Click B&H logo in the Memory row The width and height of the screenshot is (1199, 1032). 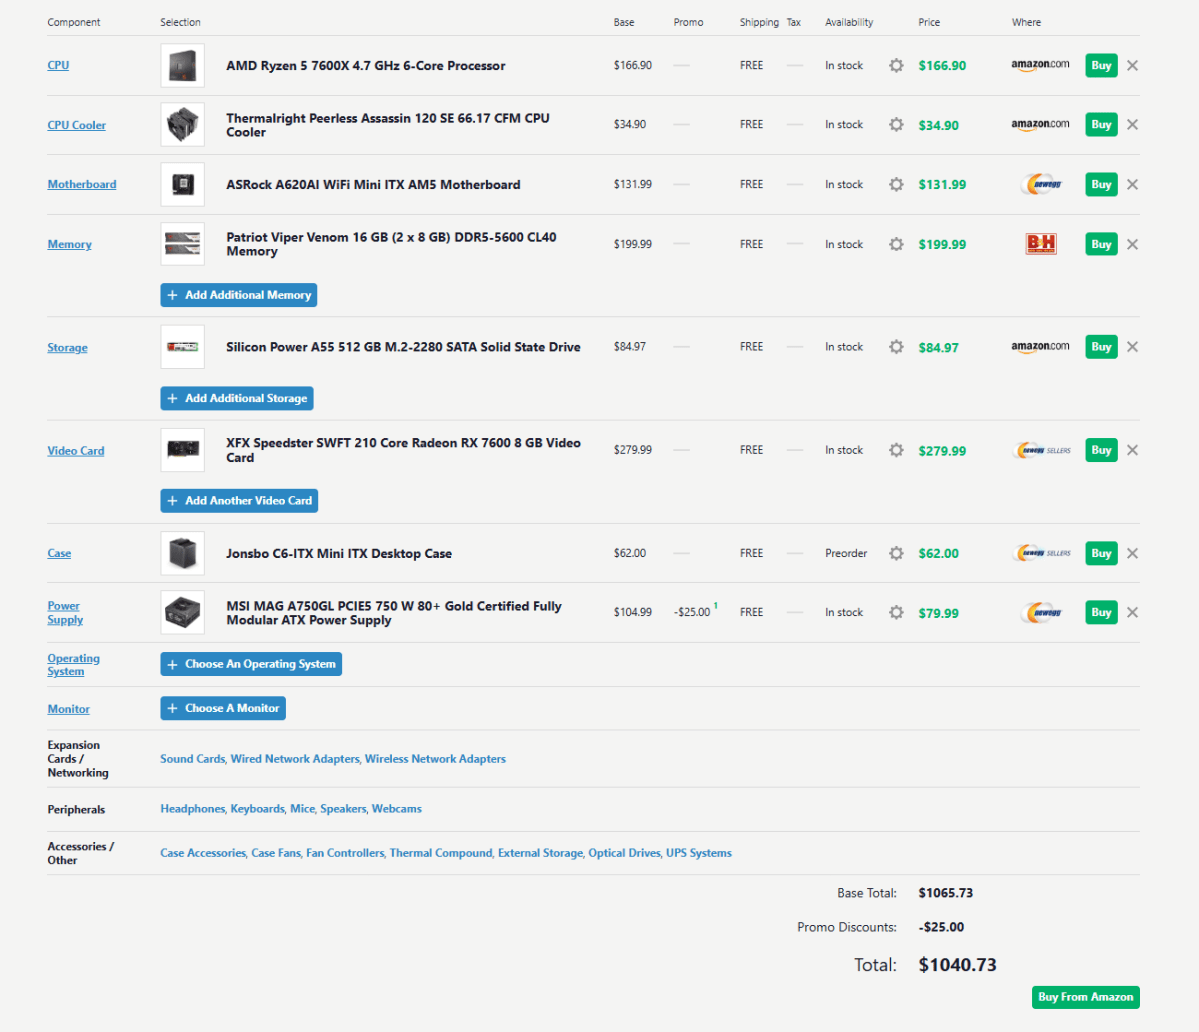coord(1041,245)
